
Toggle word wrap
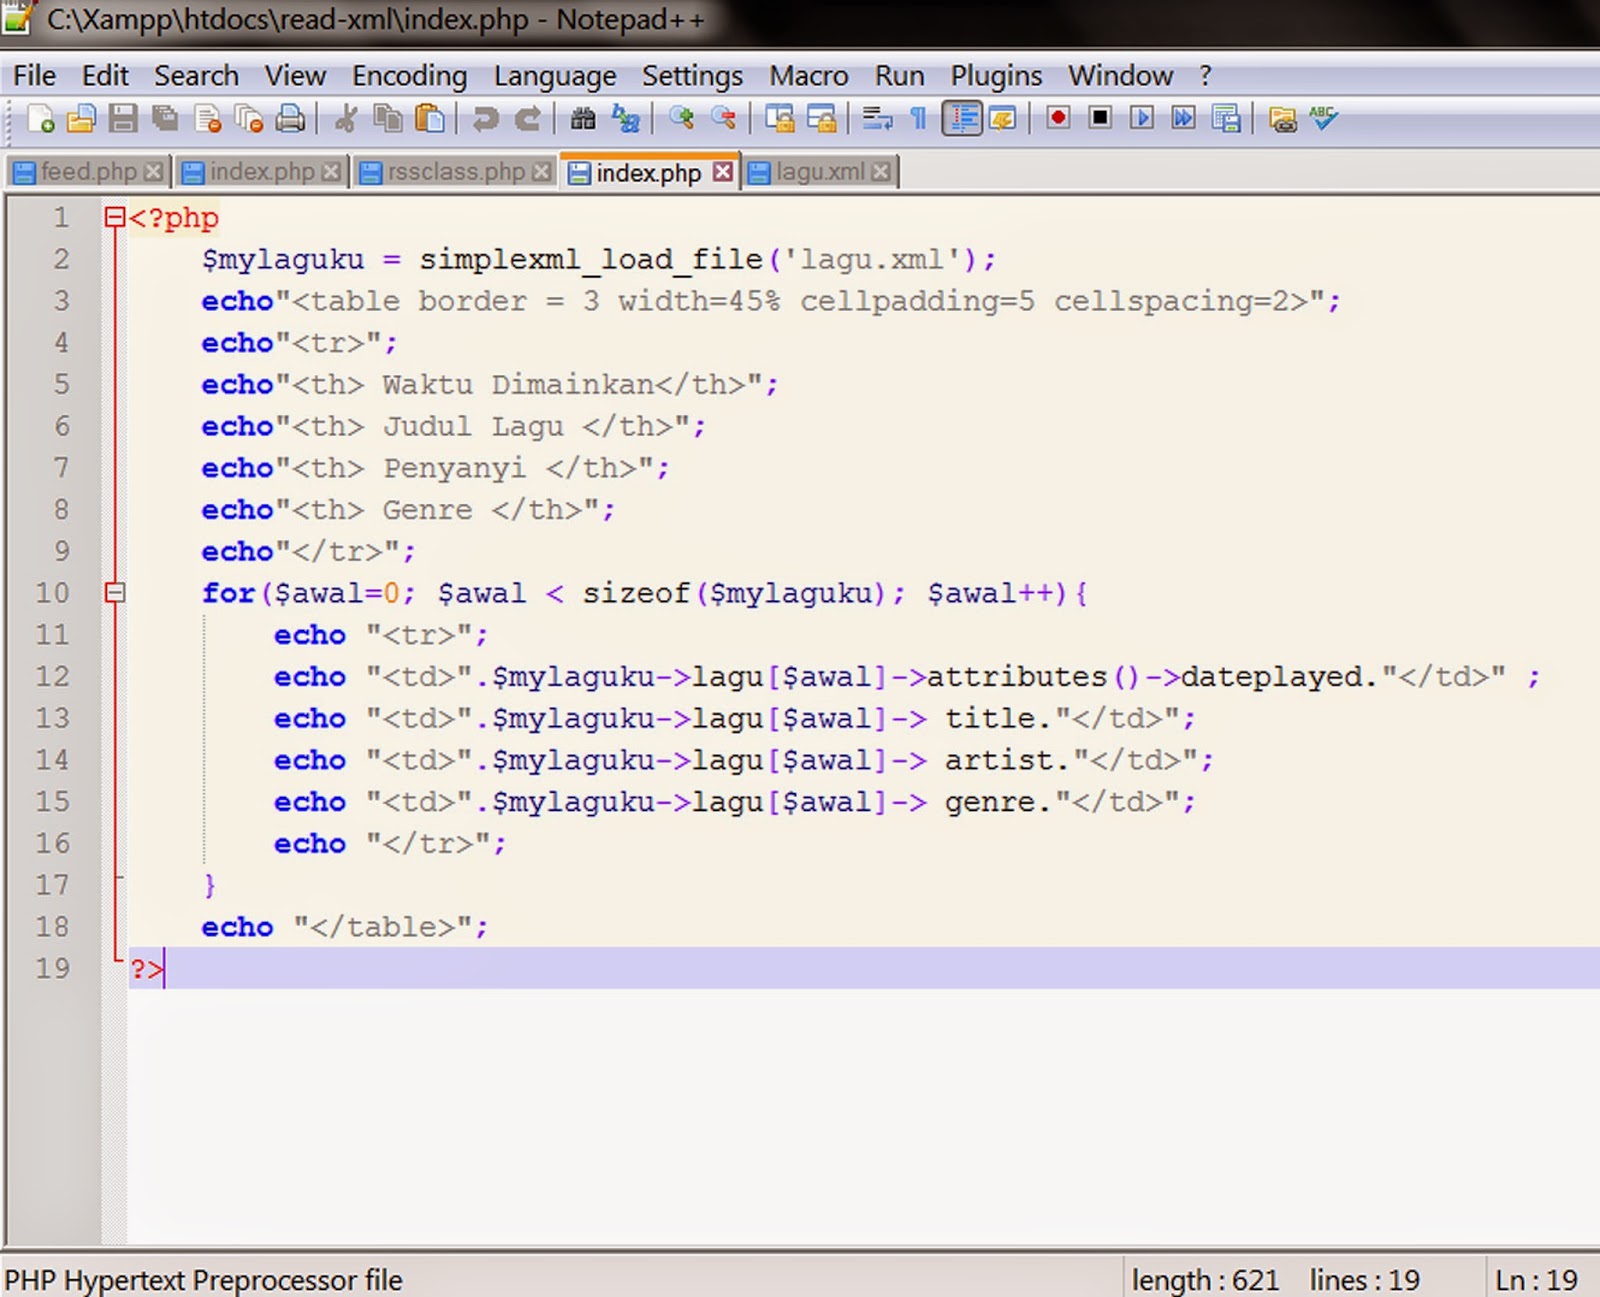(x=878, y=119)
